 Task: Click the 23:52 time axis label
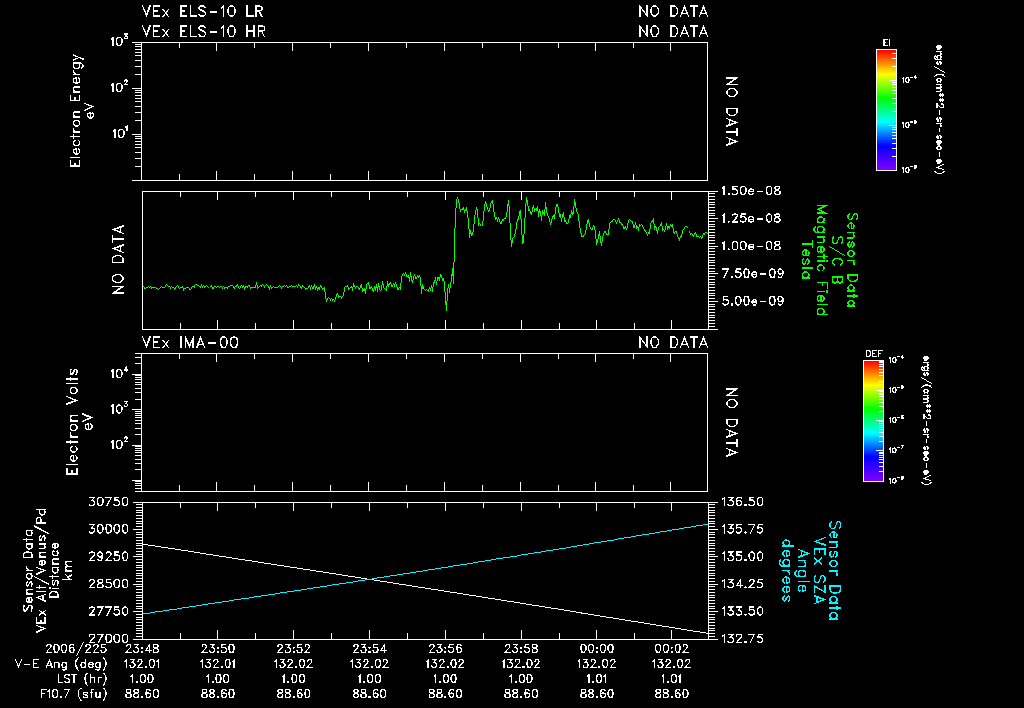point(293,649)
